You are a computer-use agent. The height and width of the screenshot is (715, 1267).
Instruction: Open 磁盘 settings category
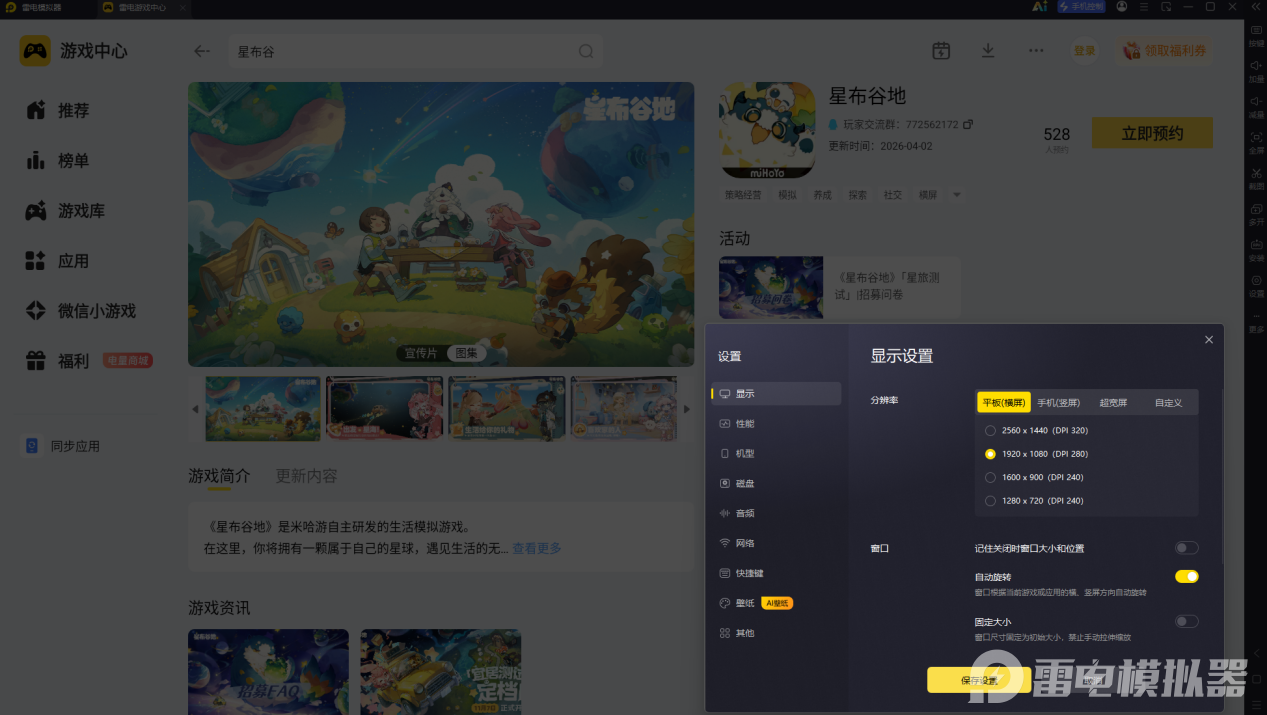pyautogui.click(x=776, y=484)
